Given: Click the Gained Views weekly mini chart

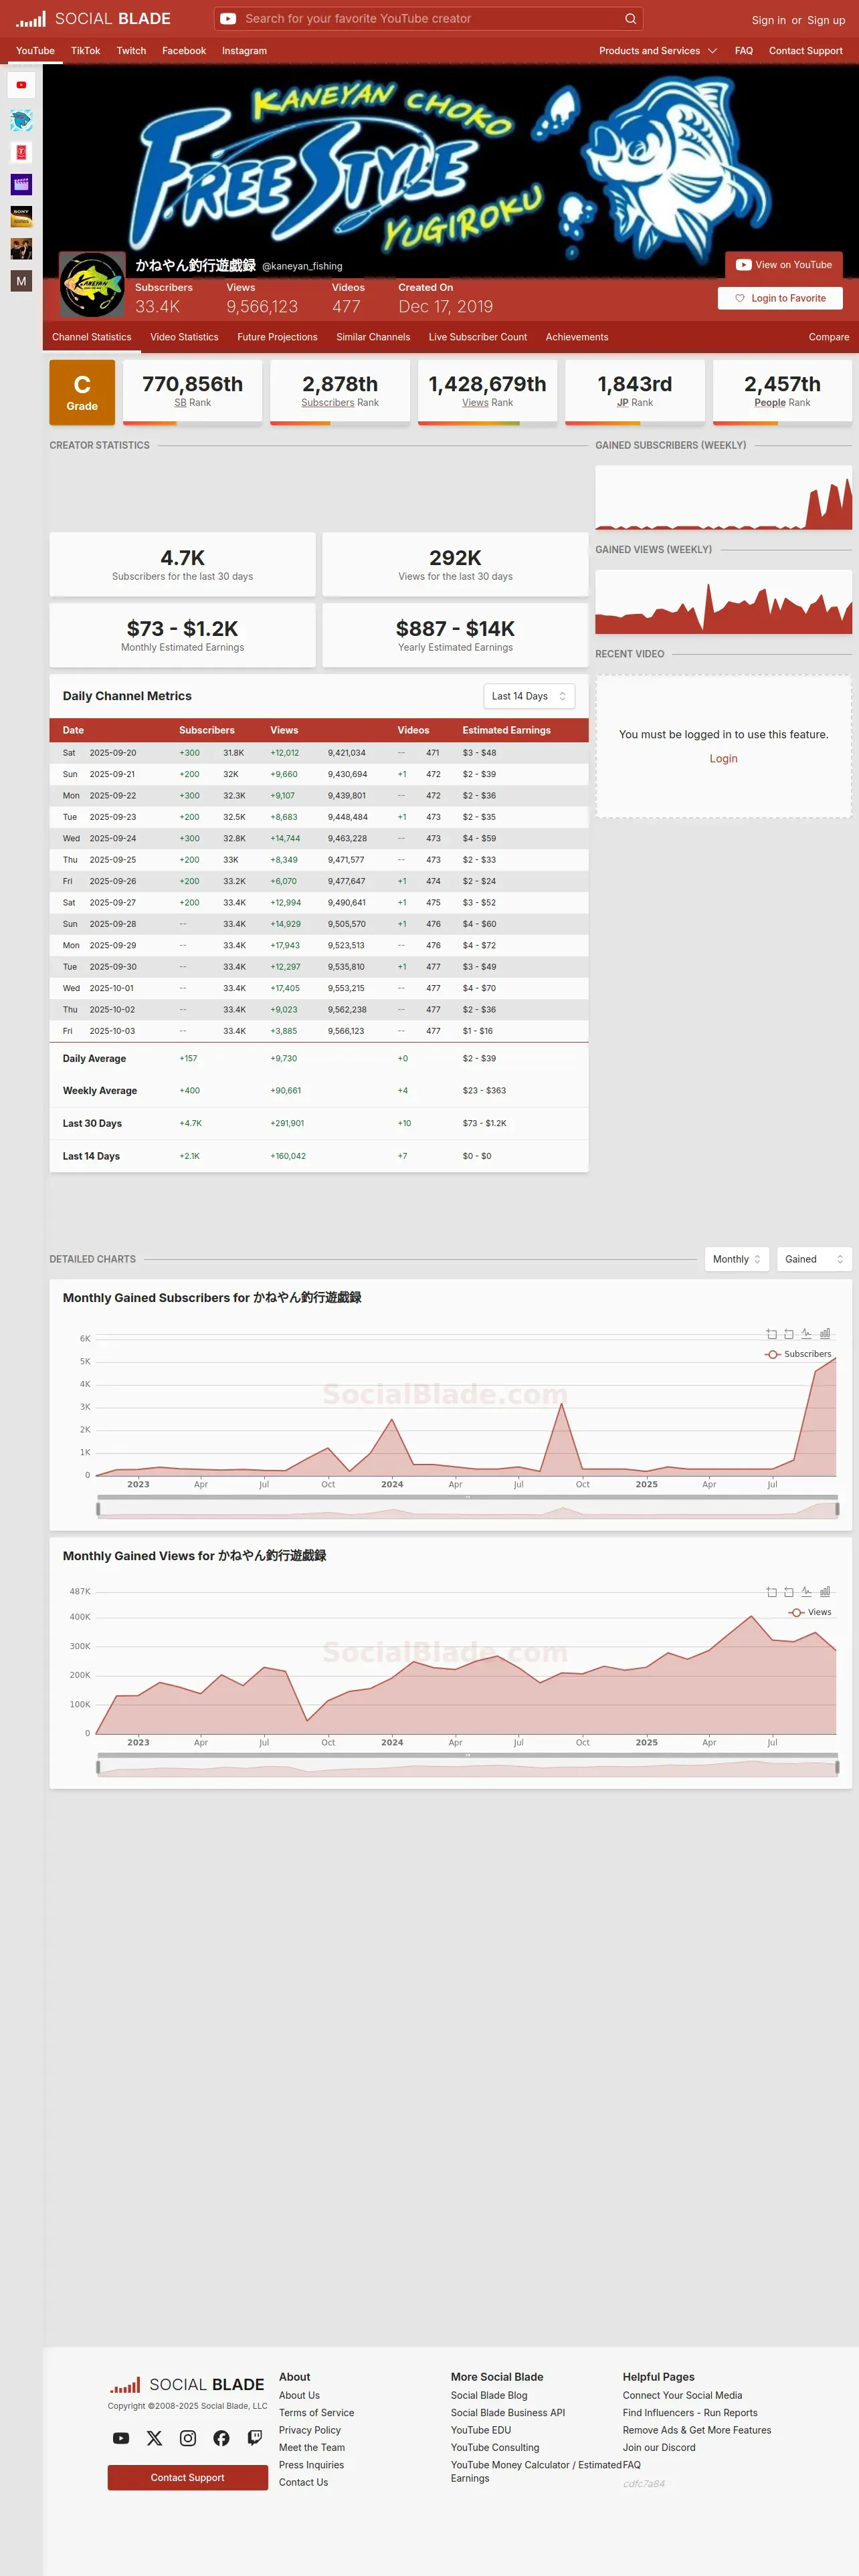Looking at the screenshot, I should (x=724, y=602).
